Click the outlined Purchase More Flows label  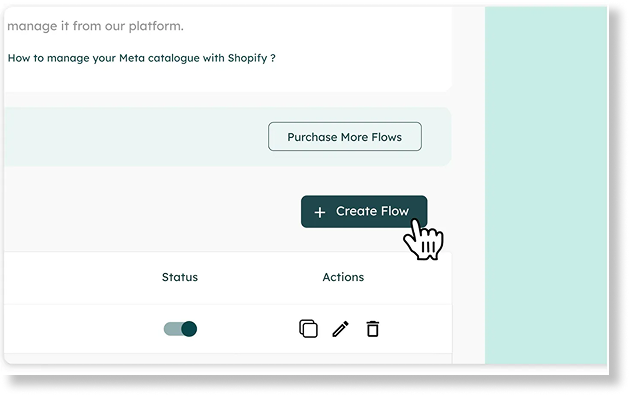(x=344, y=137)
